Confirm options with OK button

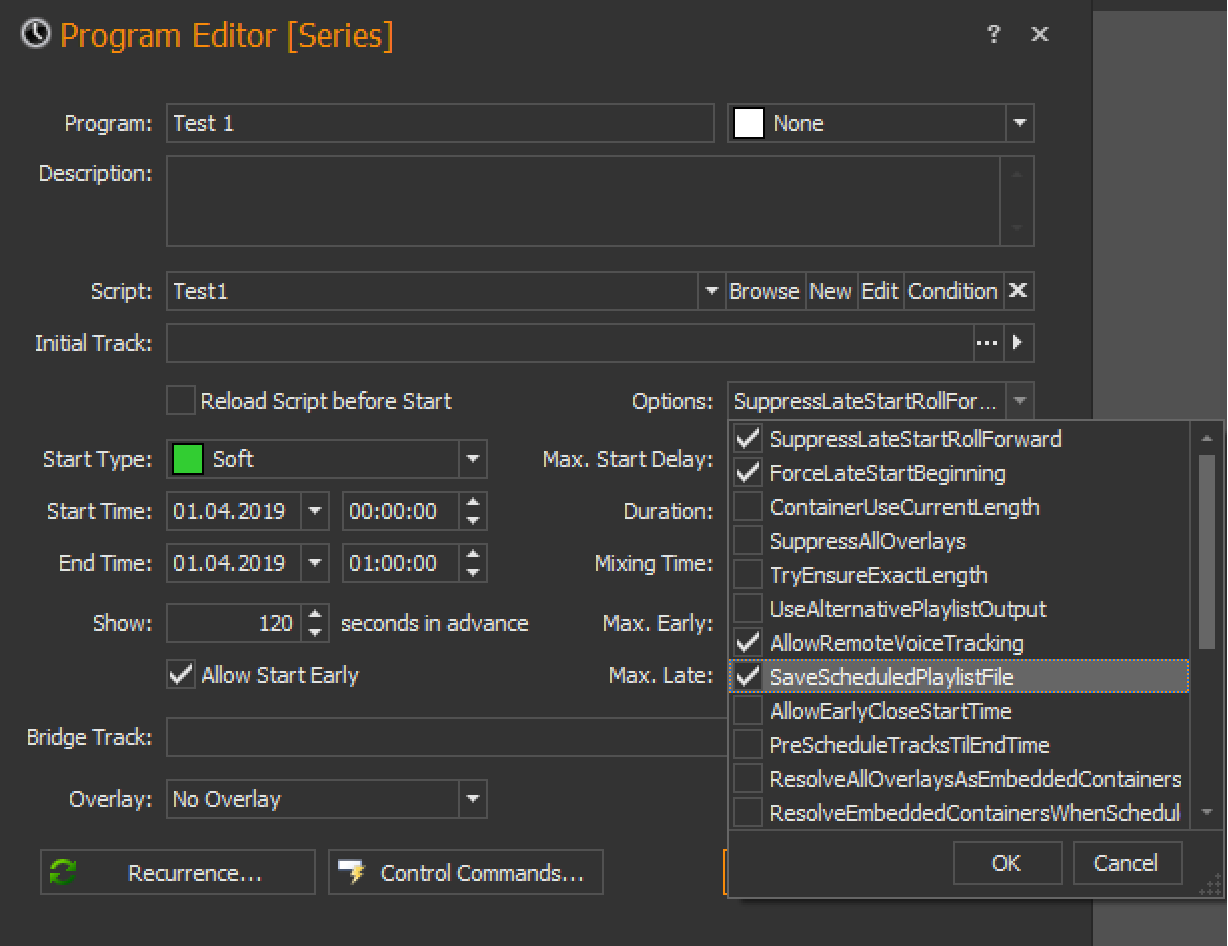point(1006,863)
